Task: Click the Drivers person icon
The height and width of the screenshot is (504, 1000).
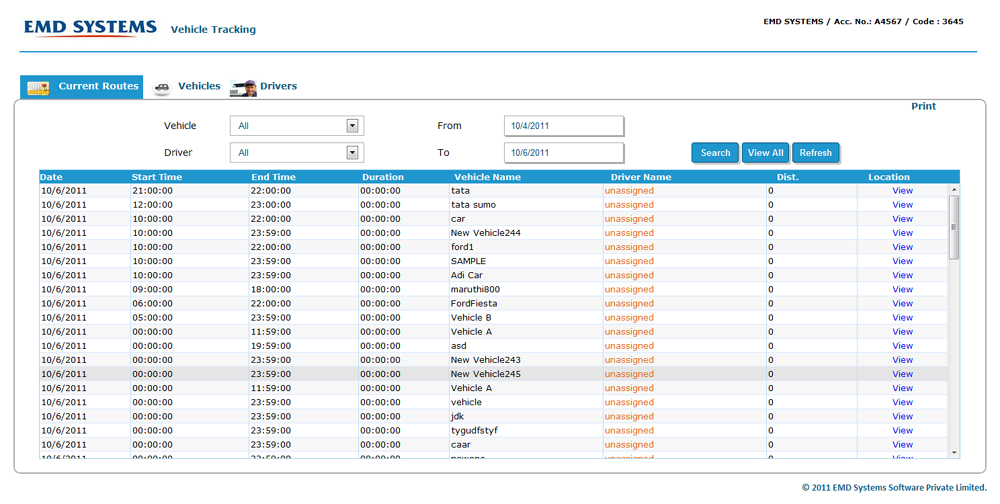Action: pyautogui.click(x=243, y=88)
